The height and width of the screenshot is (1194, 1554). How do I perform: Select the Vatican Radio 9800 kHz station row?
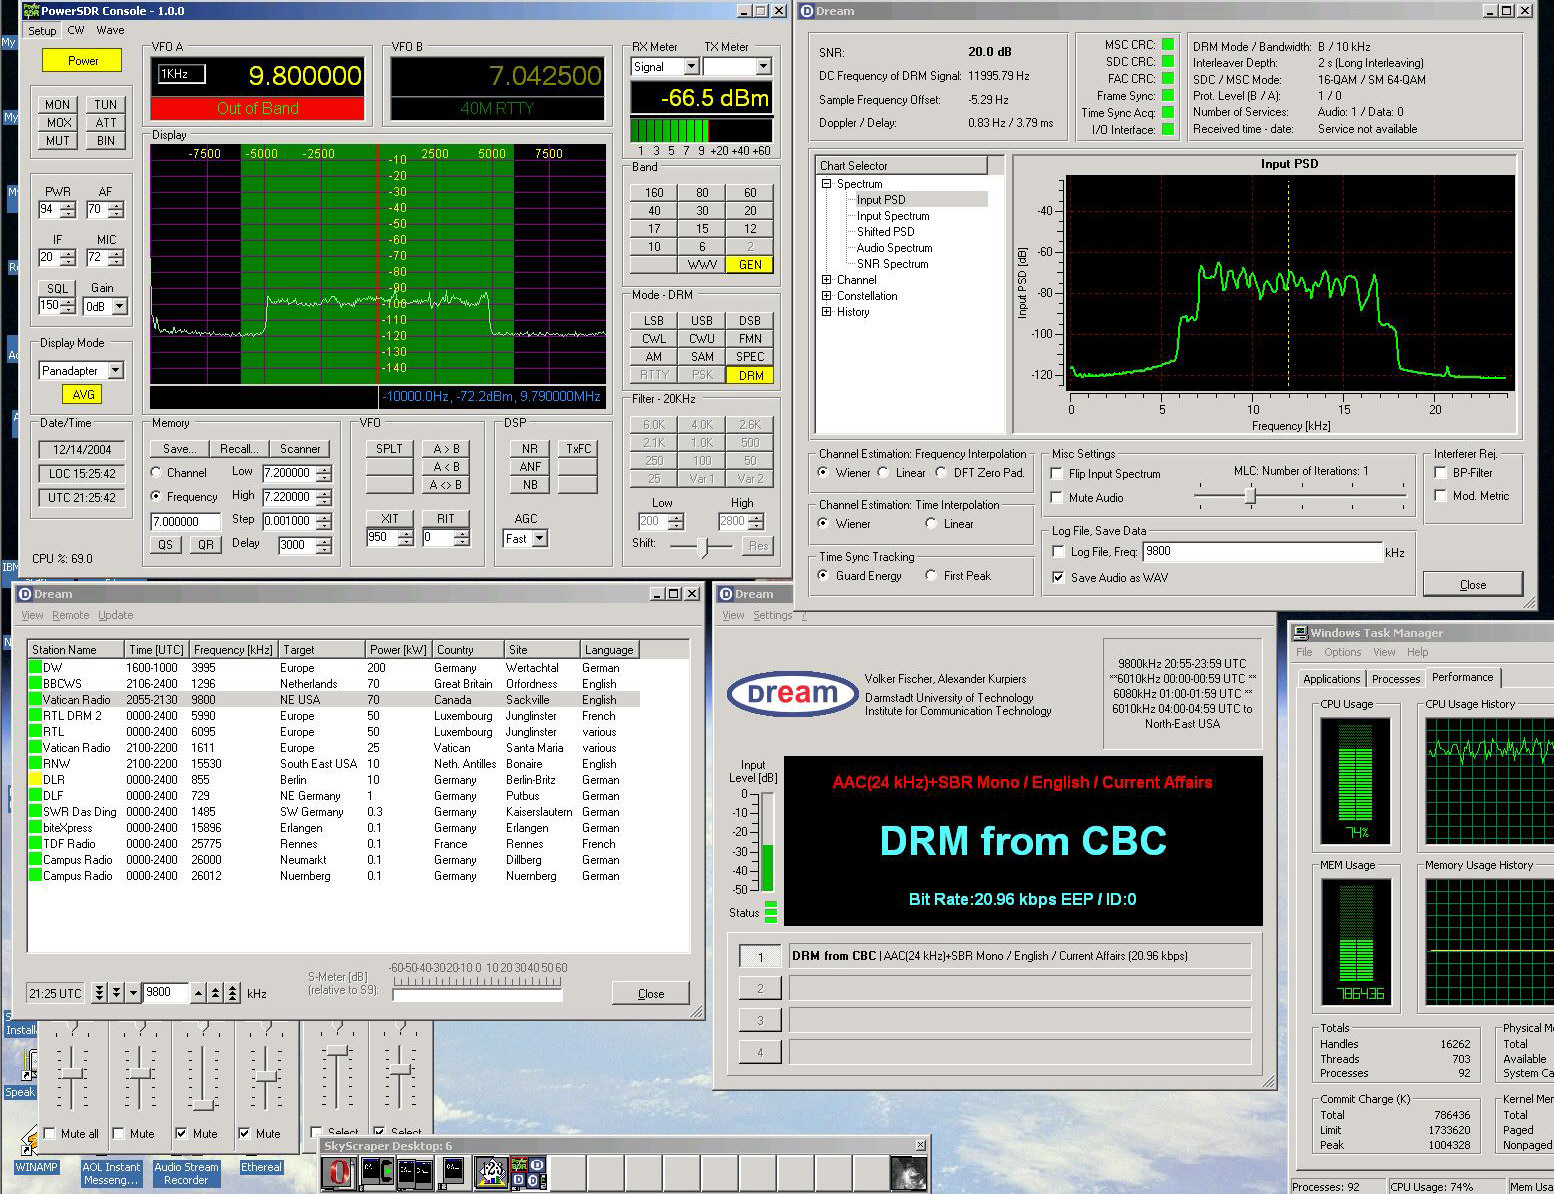click(x=334, y=700)
